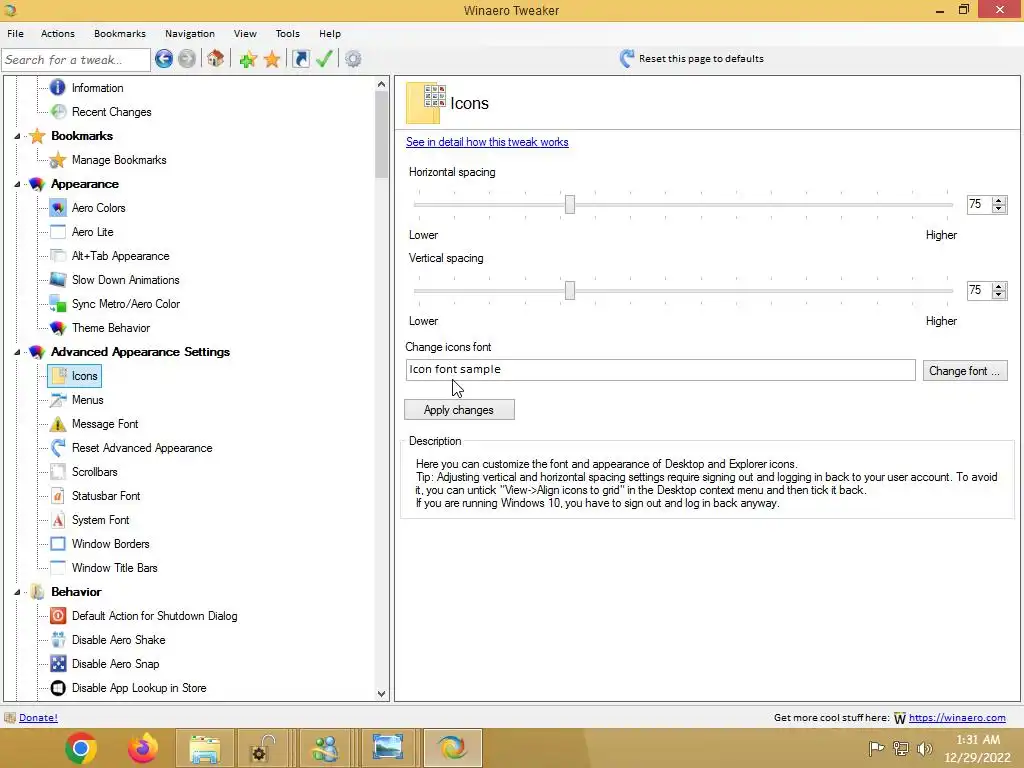Click the forward navigation arrow icon

point(187,59)
